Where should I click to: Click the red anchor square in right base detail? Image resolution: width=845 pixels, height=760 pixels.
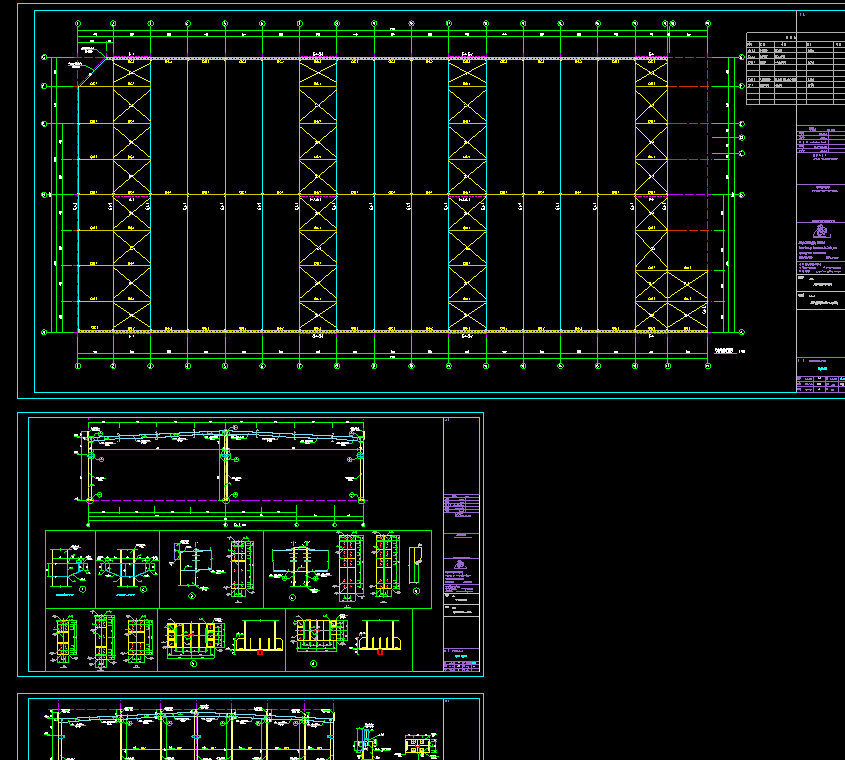(x=381, y=652)
